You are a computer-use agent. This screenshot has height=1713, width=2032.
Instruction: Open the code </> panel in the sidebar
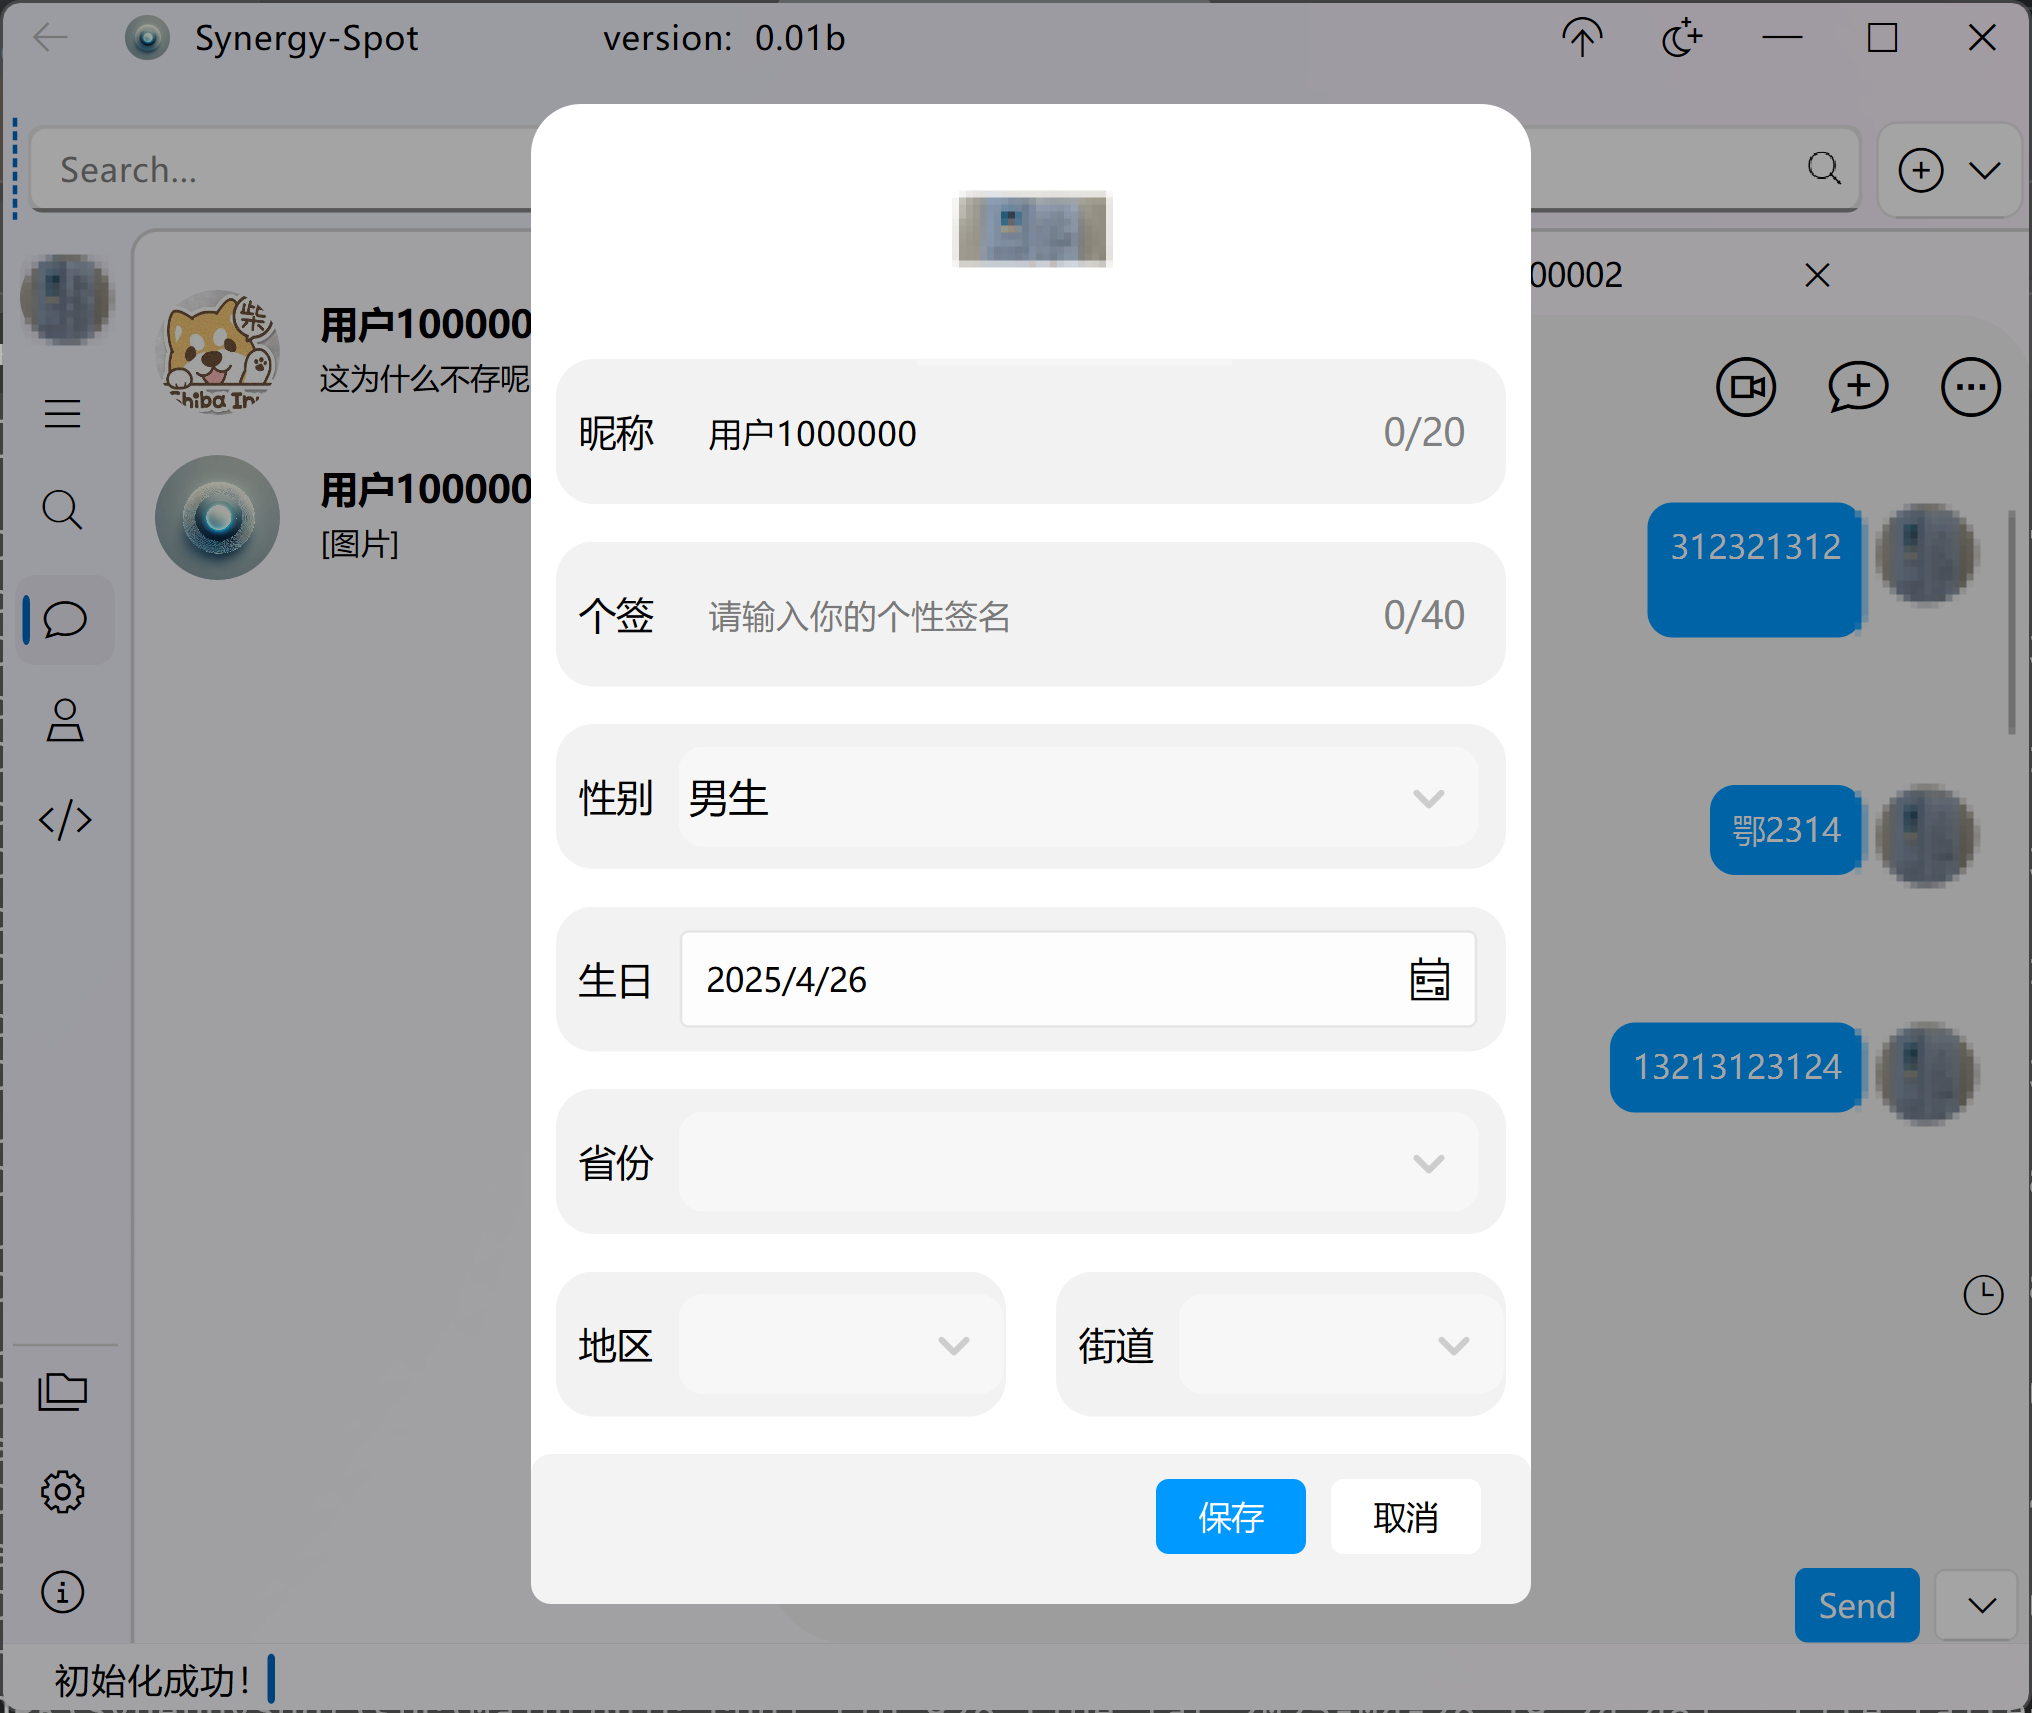pyautogui.click(x=63, y=821)
